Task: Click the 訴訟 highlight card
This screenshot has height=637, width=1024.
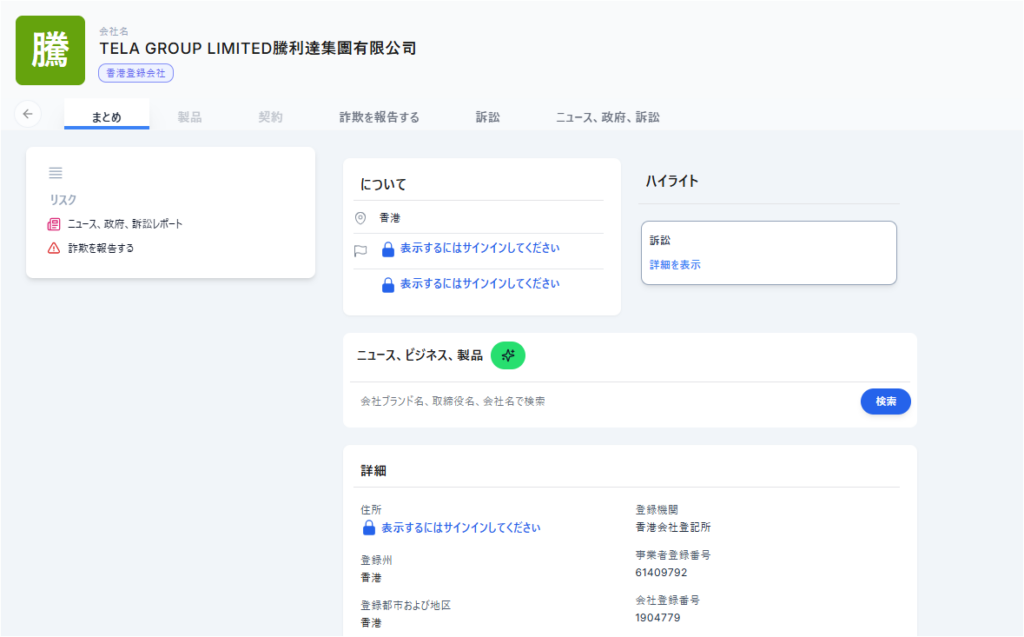Action: (x=769, y=253)
